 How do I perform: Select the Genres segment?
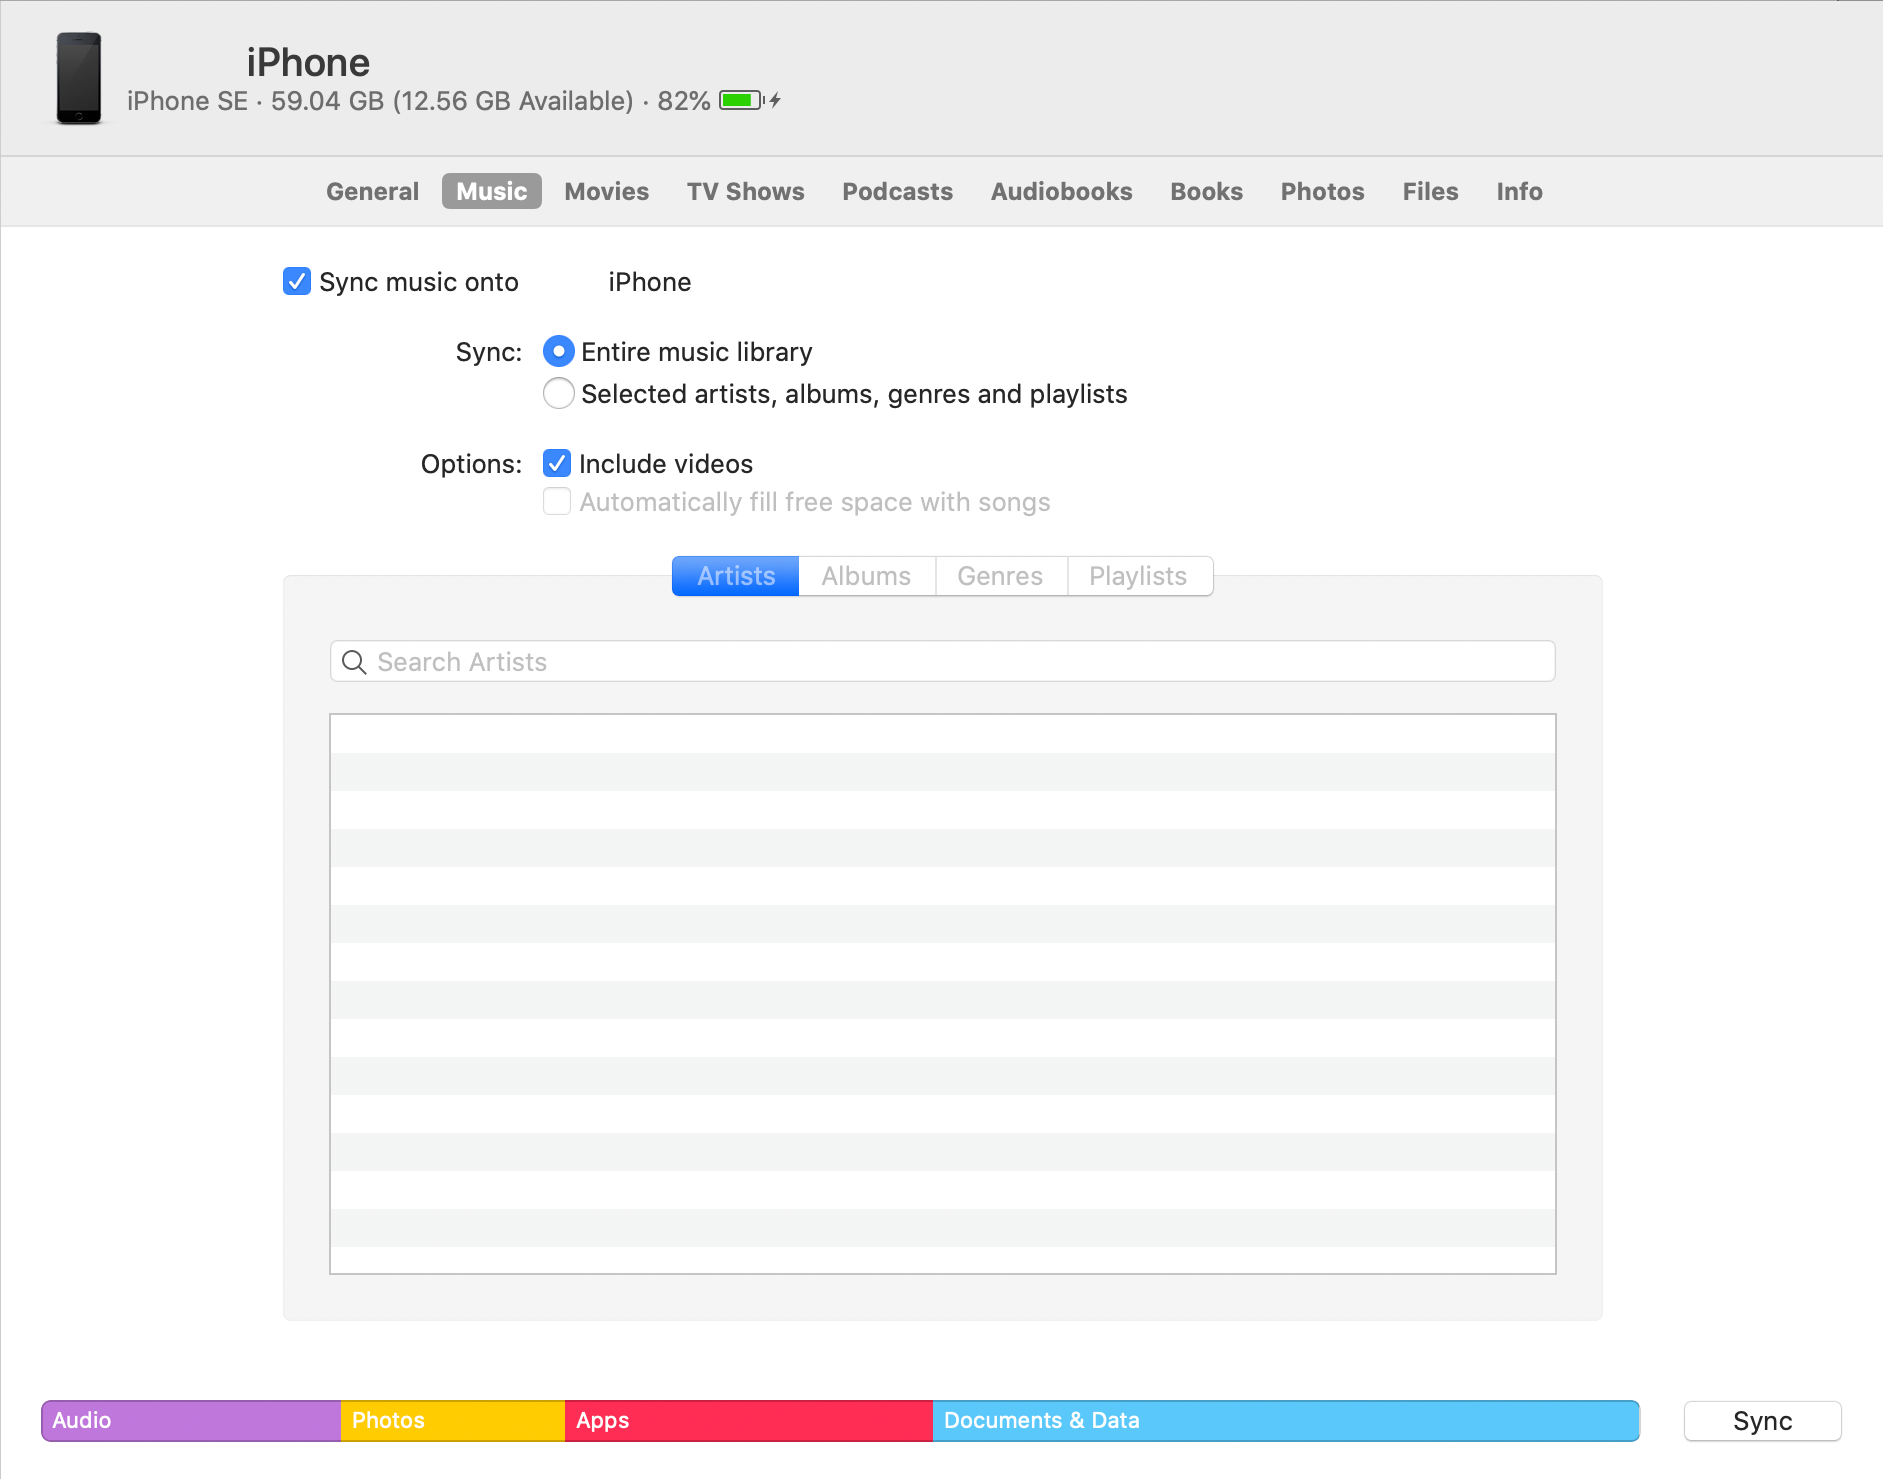click(x=1001, y=576)
